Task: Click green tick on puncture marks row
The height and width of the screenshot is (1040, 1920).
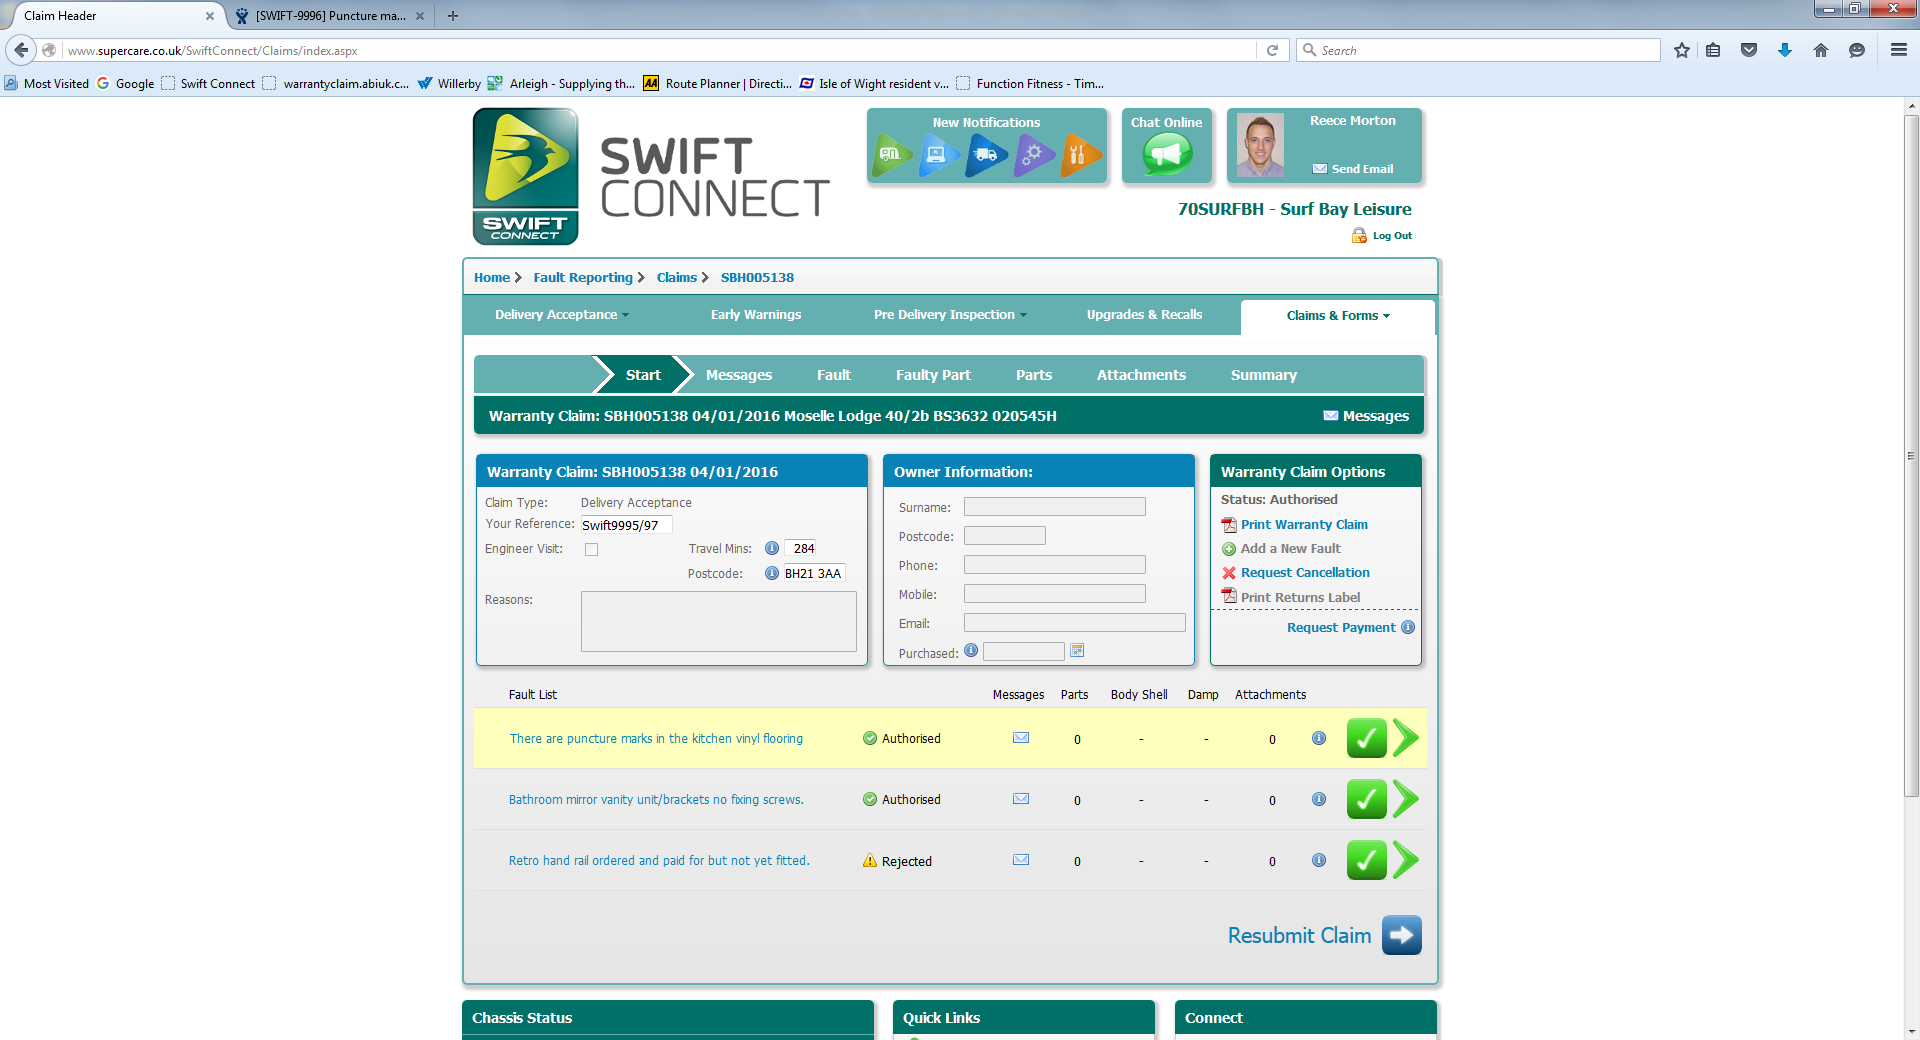Action: (x=1366, y=738)
